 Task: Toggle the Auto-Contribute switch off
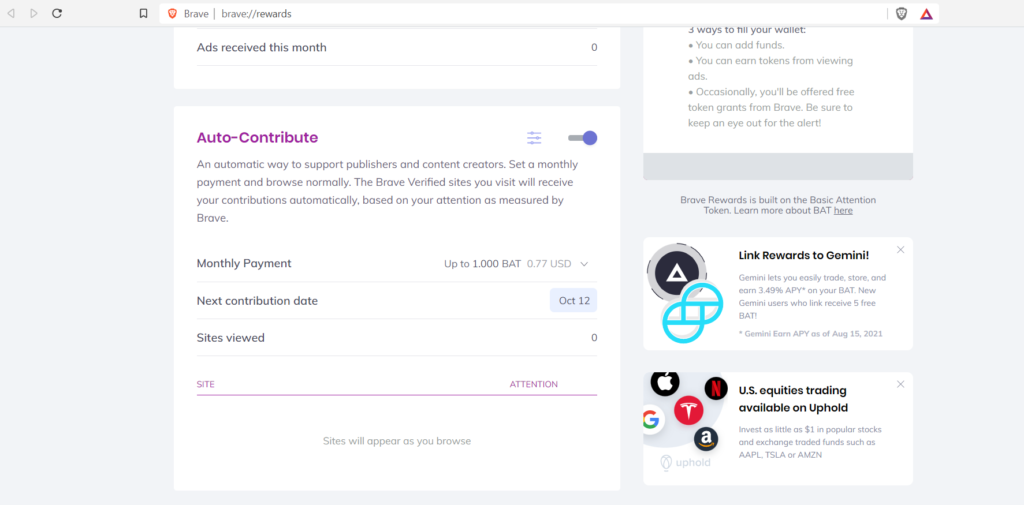click(583, 138)
